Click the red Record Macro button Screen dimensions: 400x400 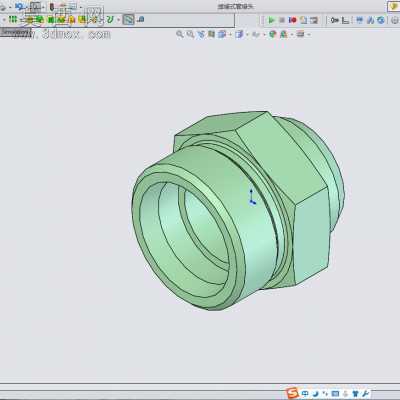point(293,20)
